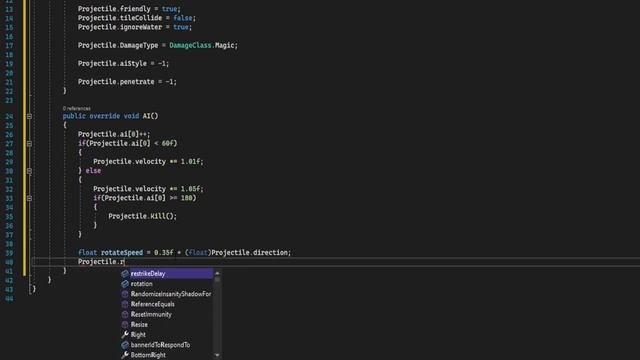Click the Projectile.aiStyle = -1 line
Screen dimensions: 640x360
click(123, 64)
